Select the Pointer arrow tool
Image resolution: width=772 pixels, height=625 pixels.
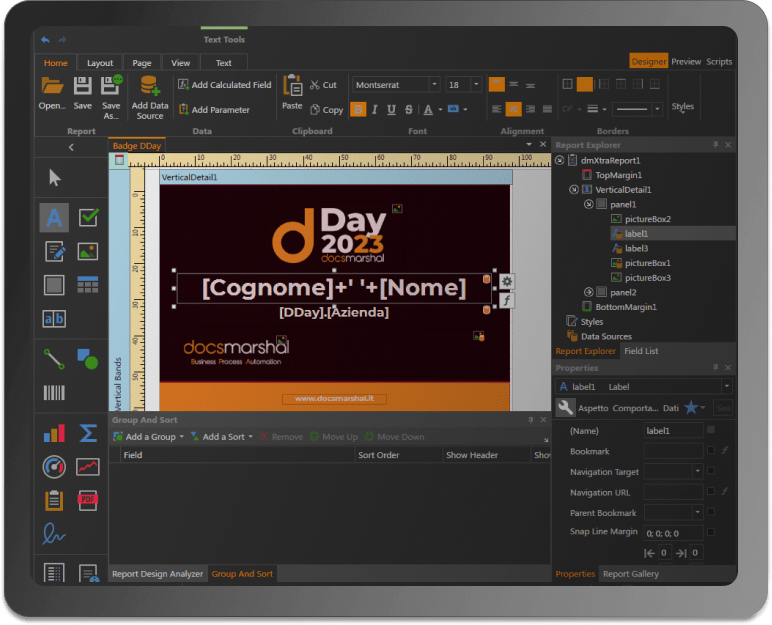tap(54, 178)
